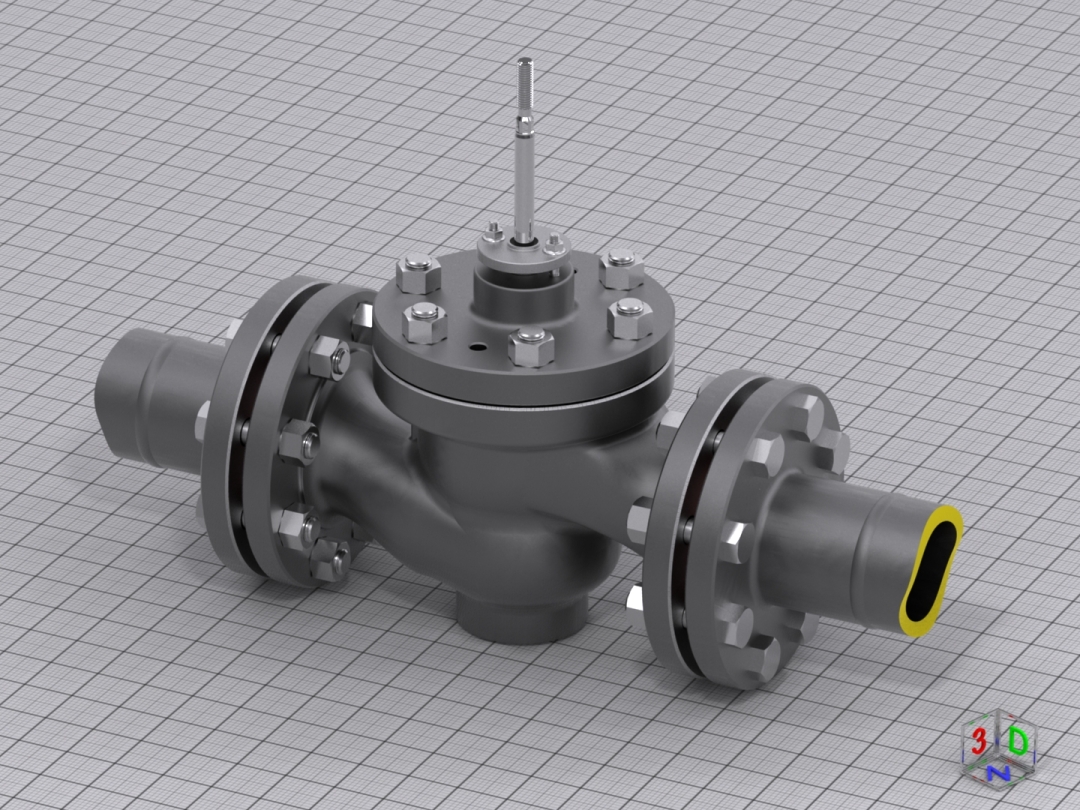Viewport: 1080px width, 810px height.
Task: Select the front center hex bolt on bonnet
Action: click(x=530, y=346)
